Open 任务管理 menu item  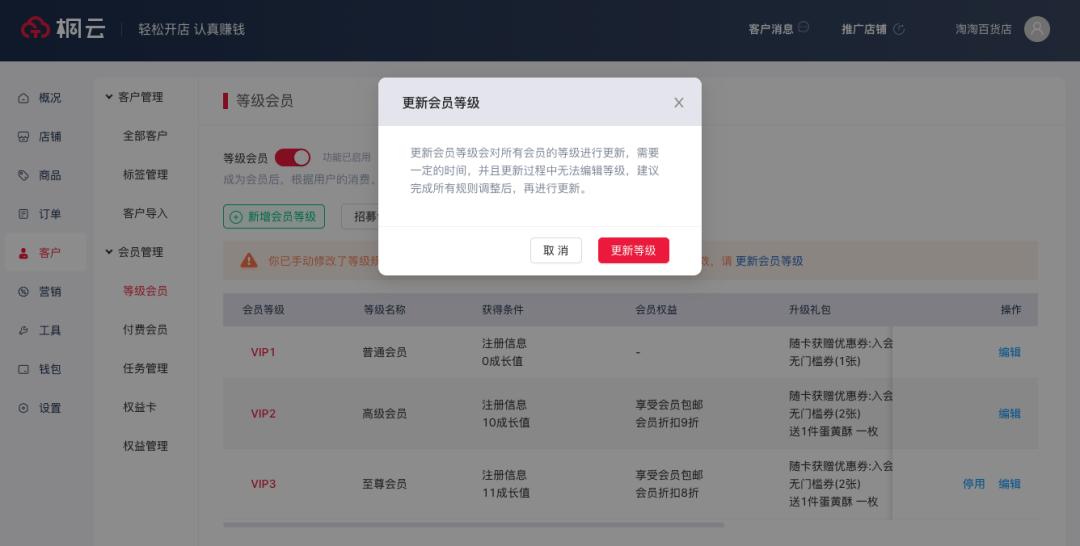coord(145,368)
